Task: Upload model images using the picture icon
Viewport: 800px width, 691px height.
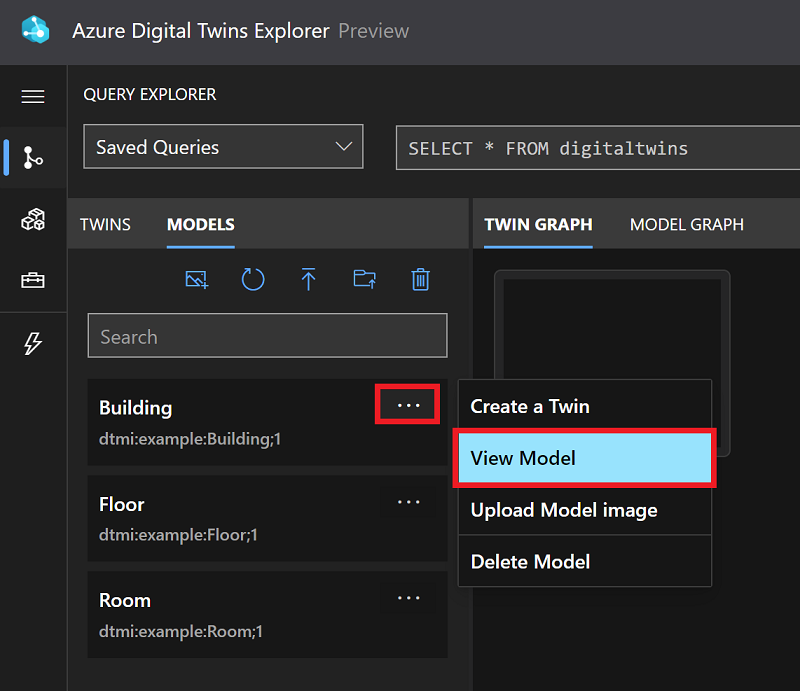Action: (196, 280)
